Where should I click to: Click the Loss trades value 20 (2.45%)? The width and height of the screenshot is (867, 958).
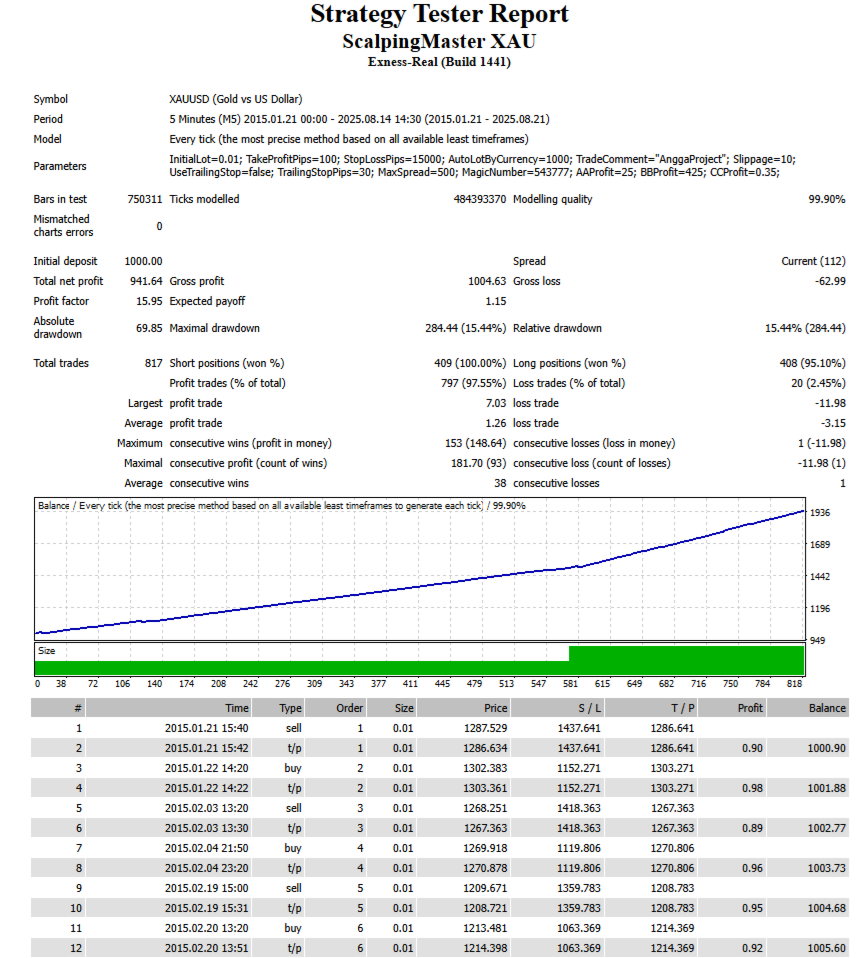click(x=818, y=383)
